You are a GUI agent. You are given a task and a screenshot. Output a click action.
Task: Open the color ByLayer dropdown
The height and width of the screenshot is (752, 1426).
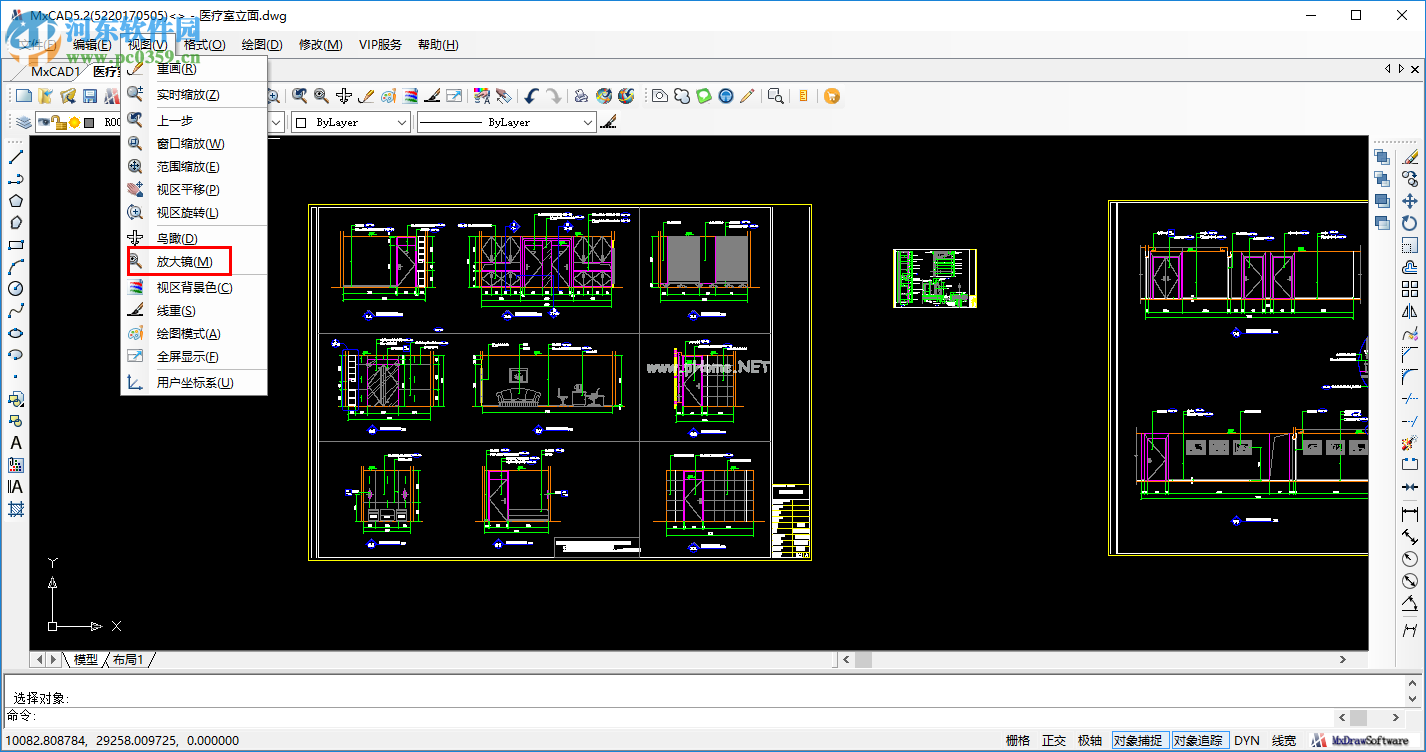(x=350, y=122)
